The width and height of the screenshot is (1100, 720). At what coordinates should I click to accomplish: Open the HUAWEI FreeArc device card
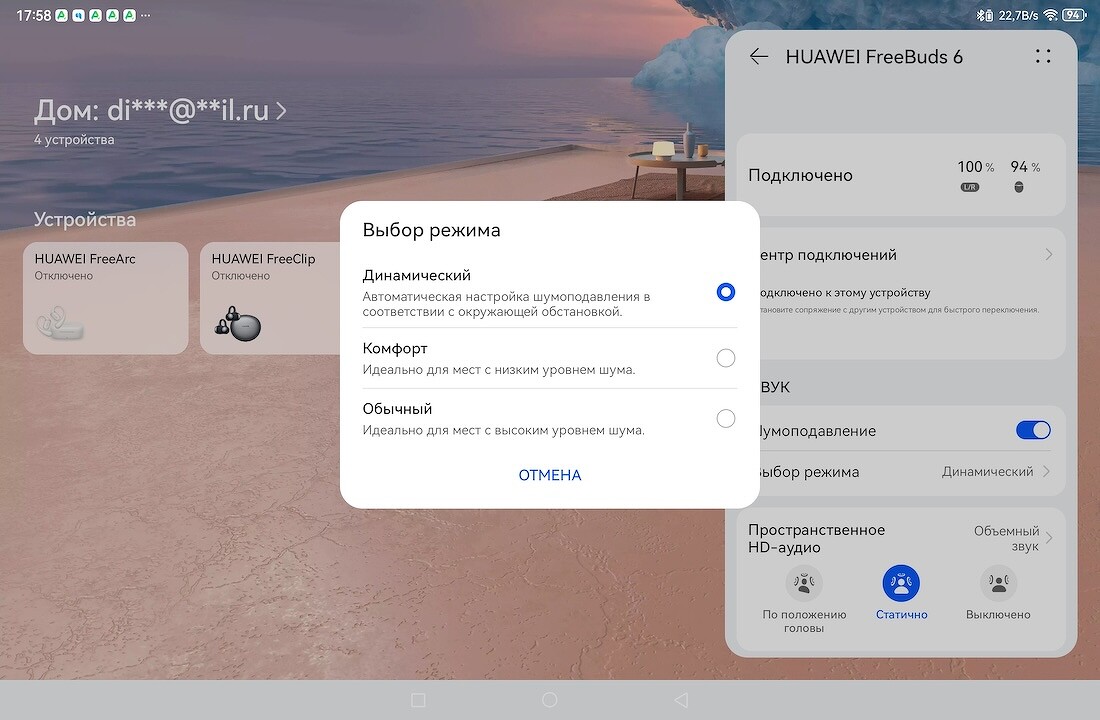105,298
